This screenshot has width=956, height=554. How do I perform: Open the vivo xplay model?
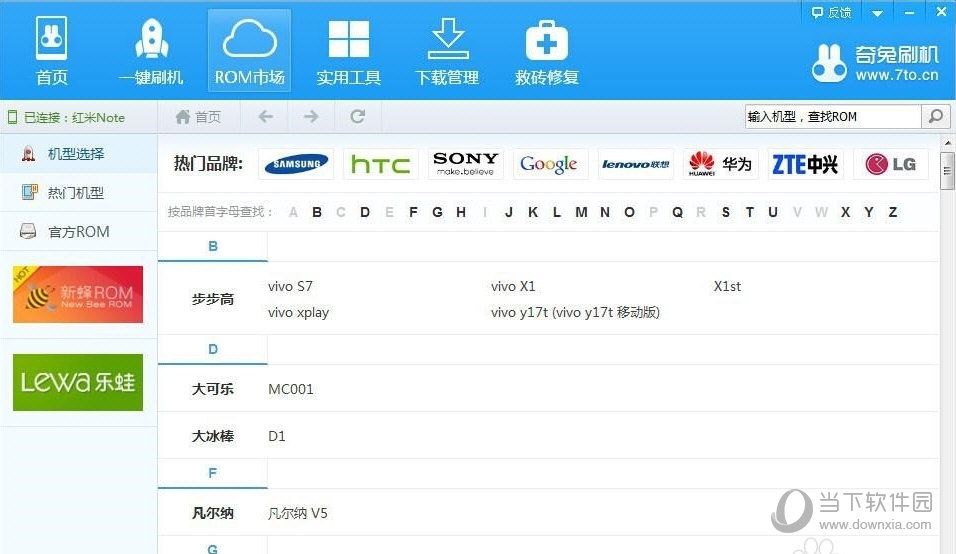(x=298, y=312)
